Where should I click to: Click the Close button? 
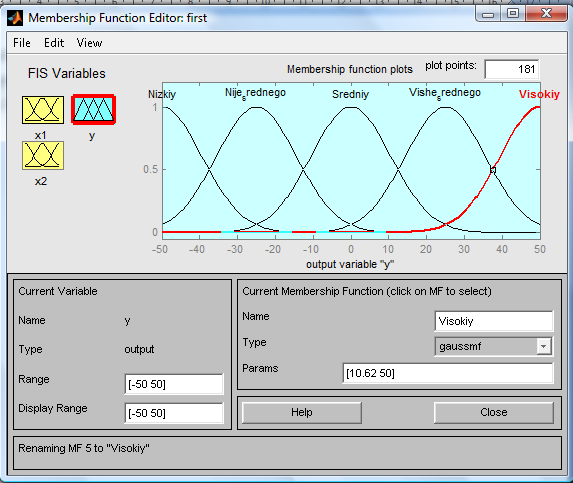[x=494, y=412]
